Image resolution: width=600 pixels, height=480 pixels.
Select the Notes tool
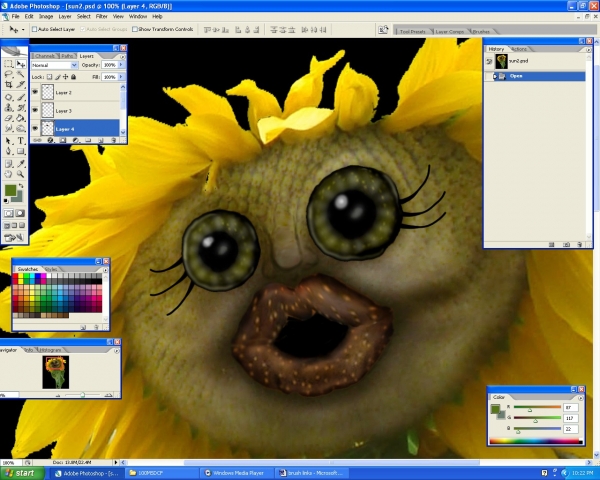(x=8, y=164)
